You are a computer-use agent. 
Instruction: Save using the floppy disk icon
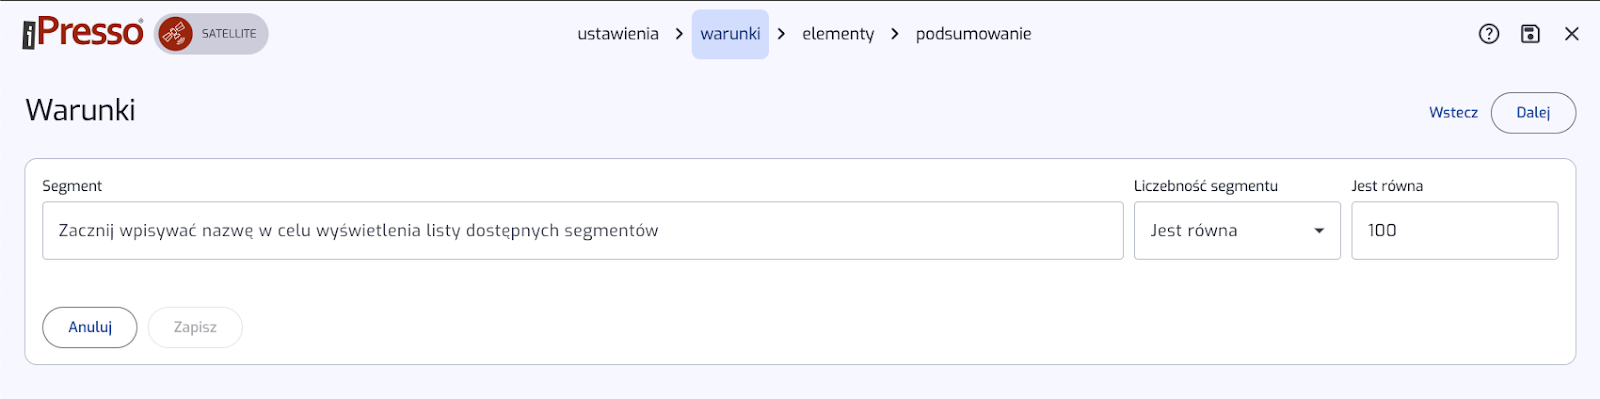(x=1530, y=34)
